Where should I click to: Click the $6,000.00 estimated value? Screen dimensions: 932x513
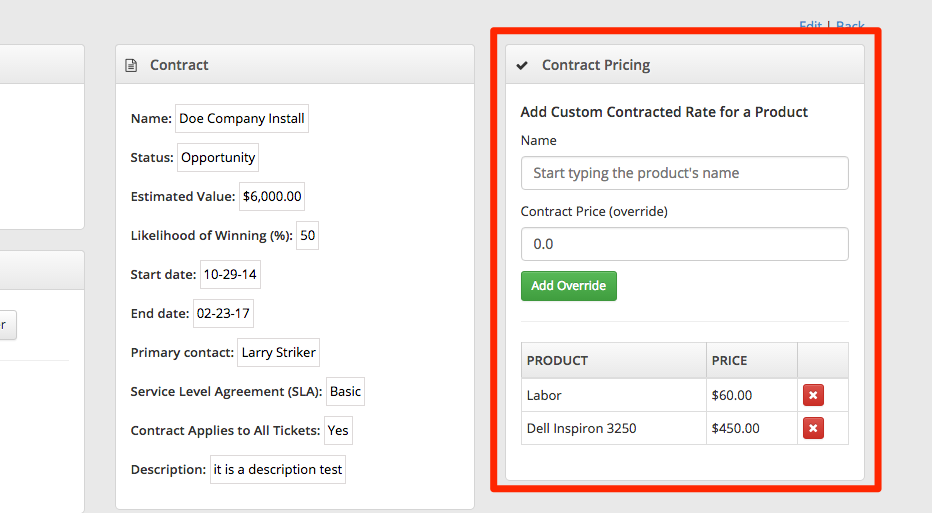272,197
